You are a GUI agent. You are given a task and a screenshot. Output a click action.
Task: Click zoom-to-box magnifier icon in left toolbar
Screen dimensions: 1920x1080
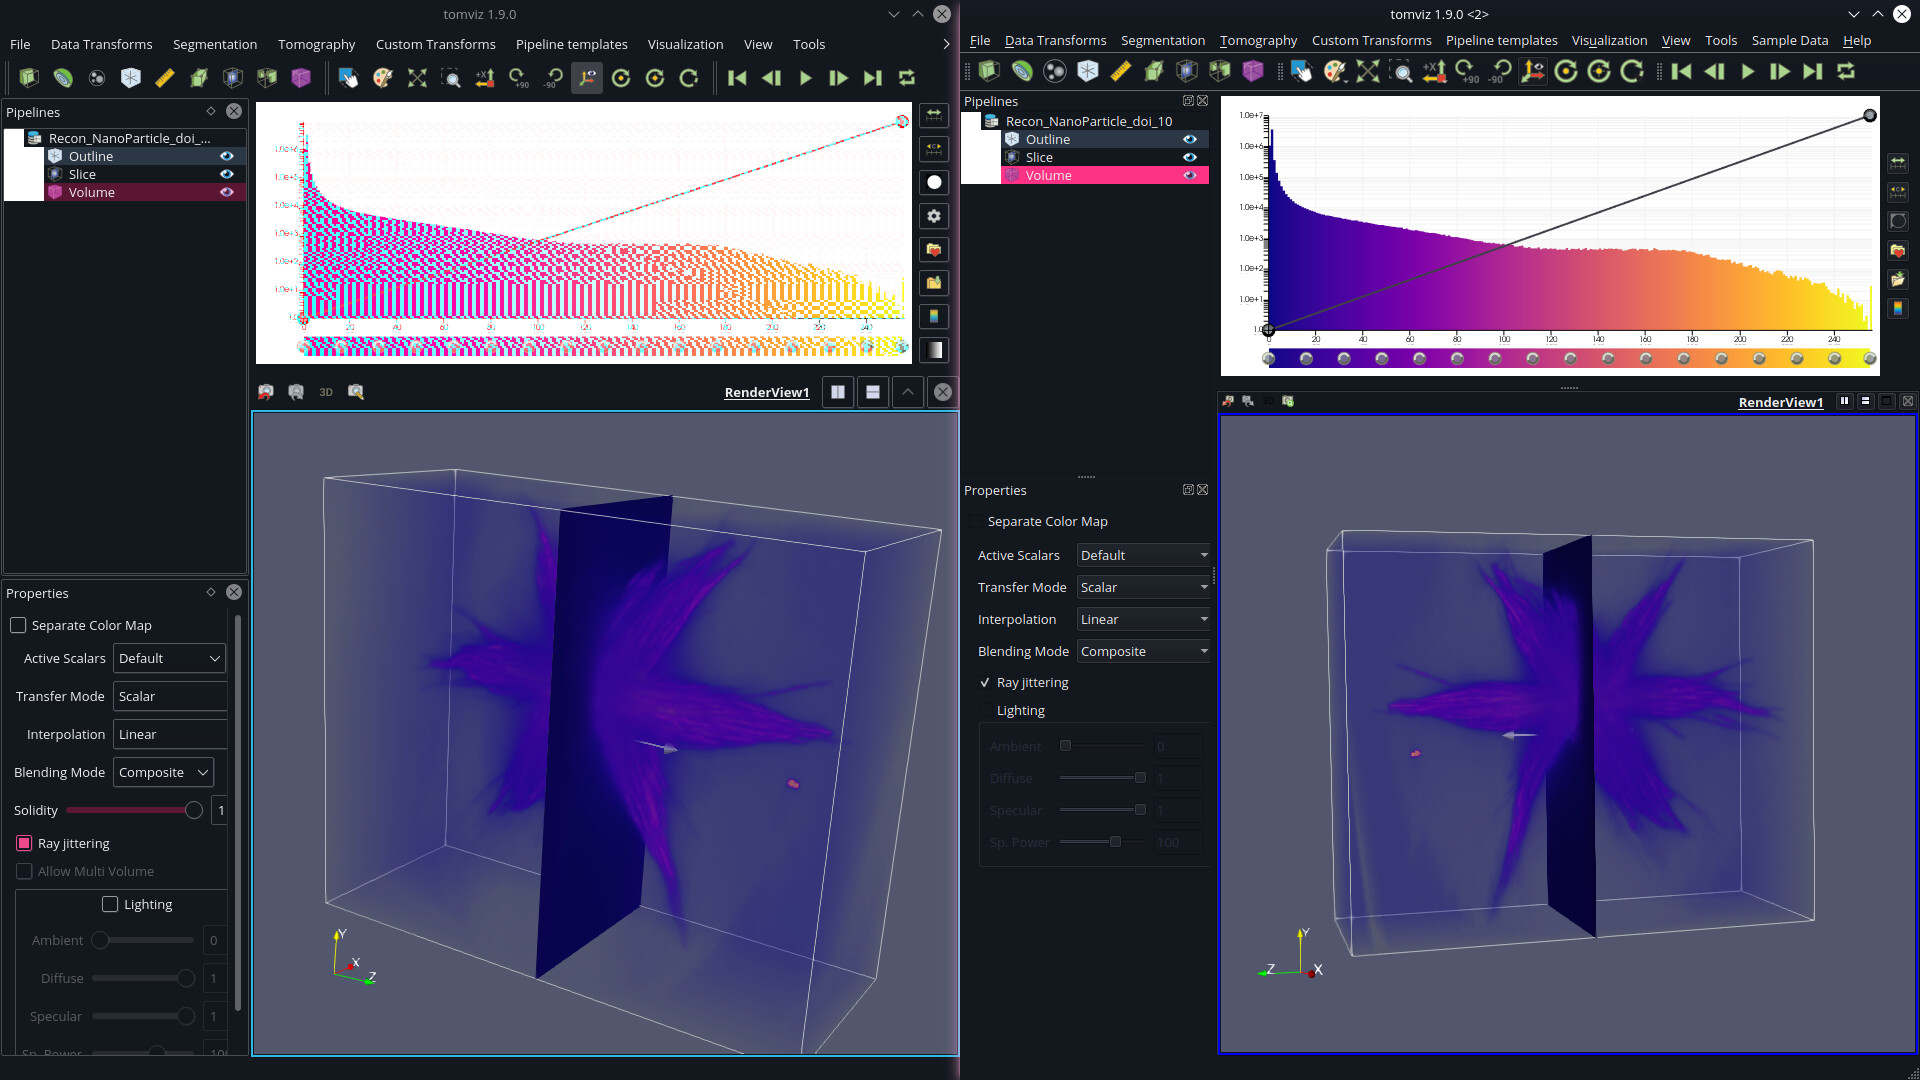(x=451, y=78)
